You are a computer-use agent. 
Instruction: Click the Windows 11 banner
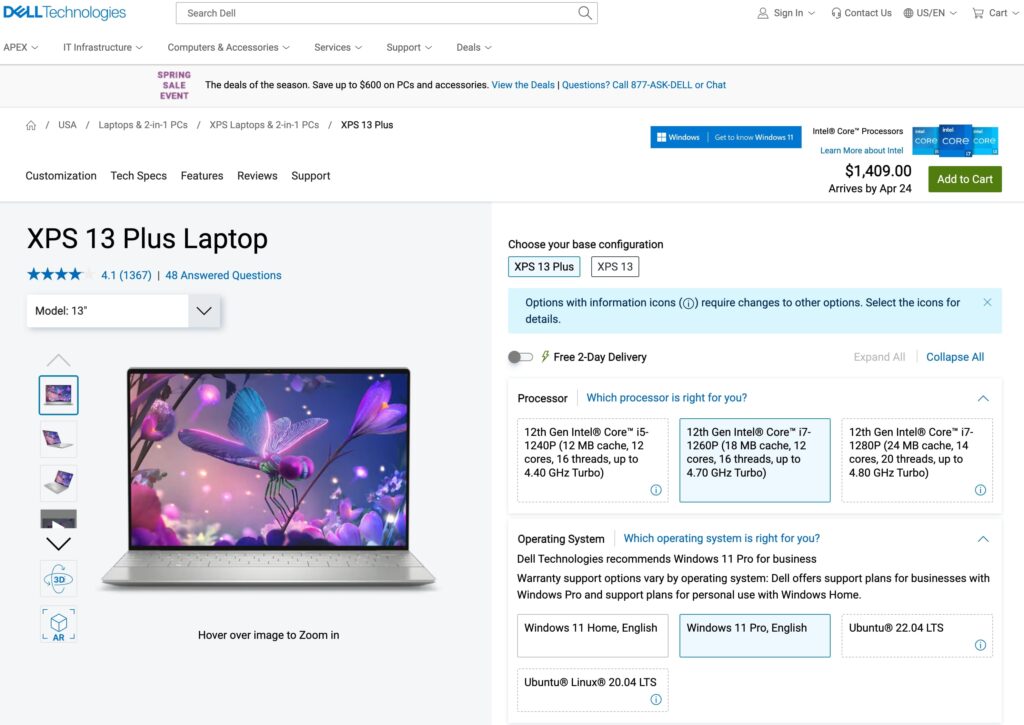click(x=726, y=137)
